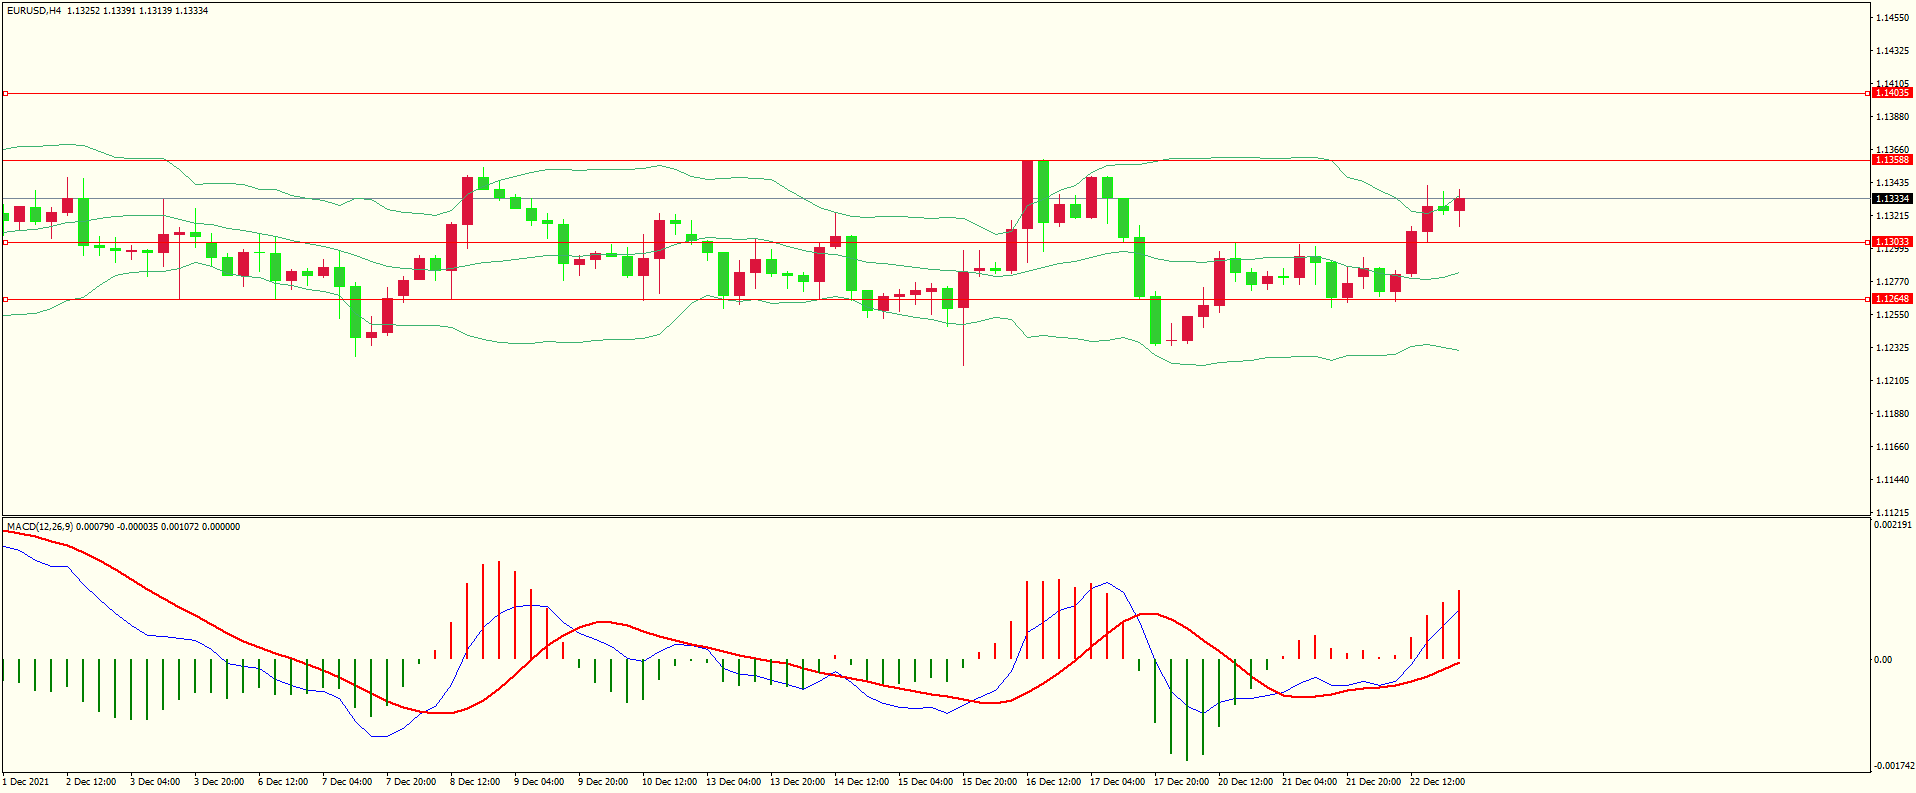Click the 7 Dec 04:00 time label
1916x793 pixels.
click(347, 782)
